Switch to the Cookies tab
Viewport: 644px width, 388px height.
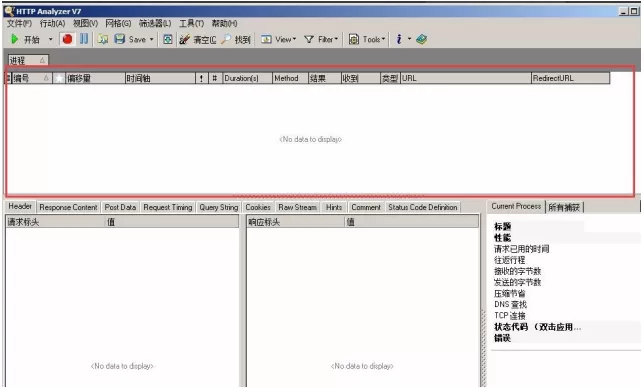coord(258,207)
